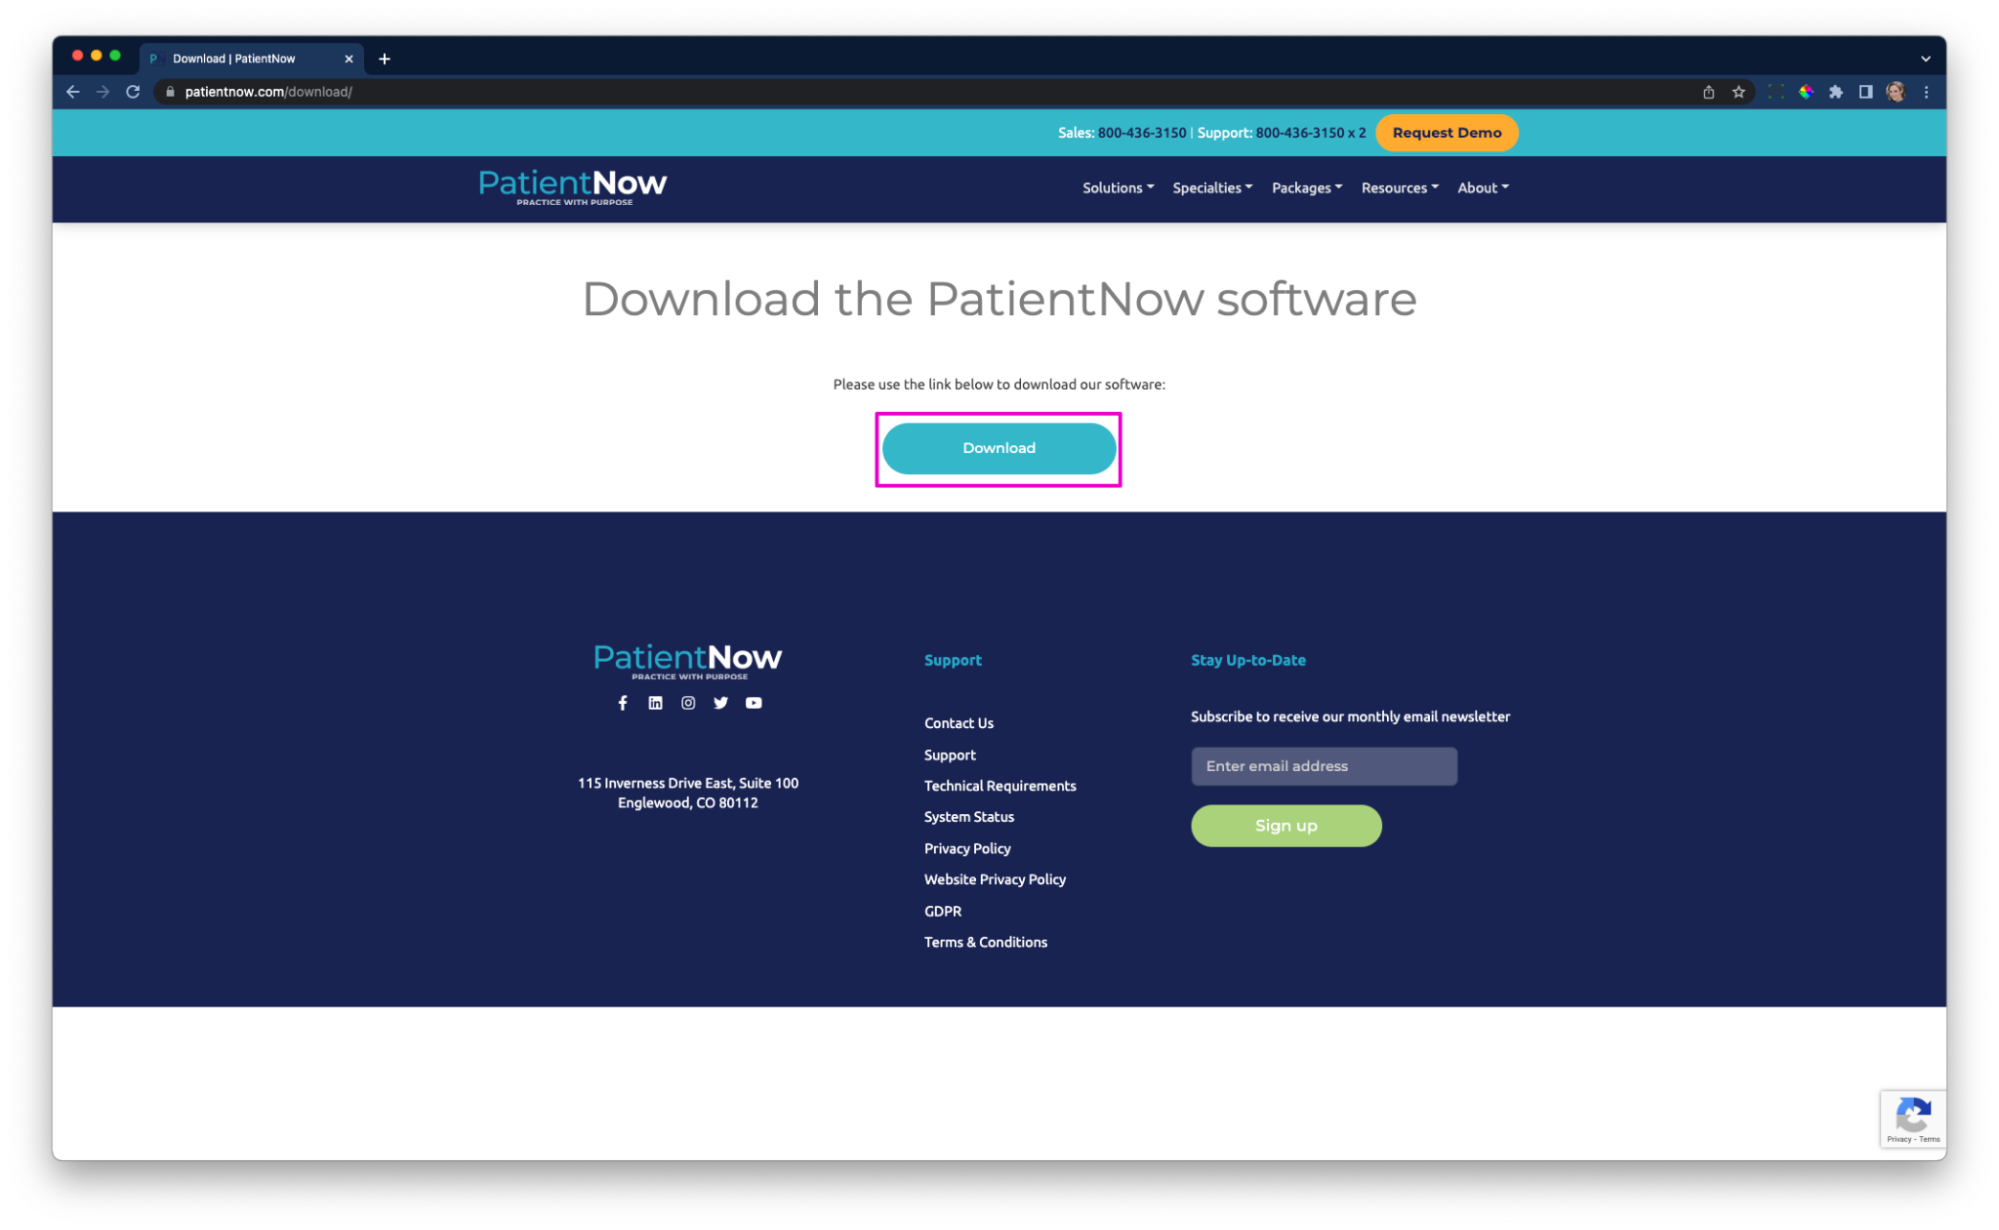Open a new browser tab
Viewport: 1999px width, 1230px height.
[384, 58]
